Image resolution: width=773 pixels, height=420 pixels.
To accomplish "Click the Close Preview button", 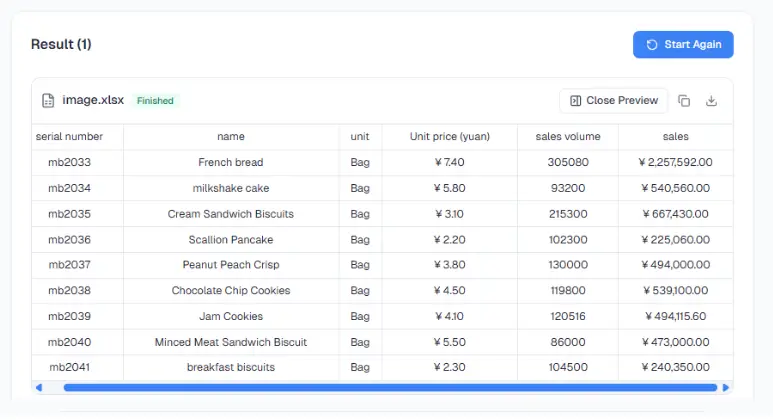I will point(614,100).
